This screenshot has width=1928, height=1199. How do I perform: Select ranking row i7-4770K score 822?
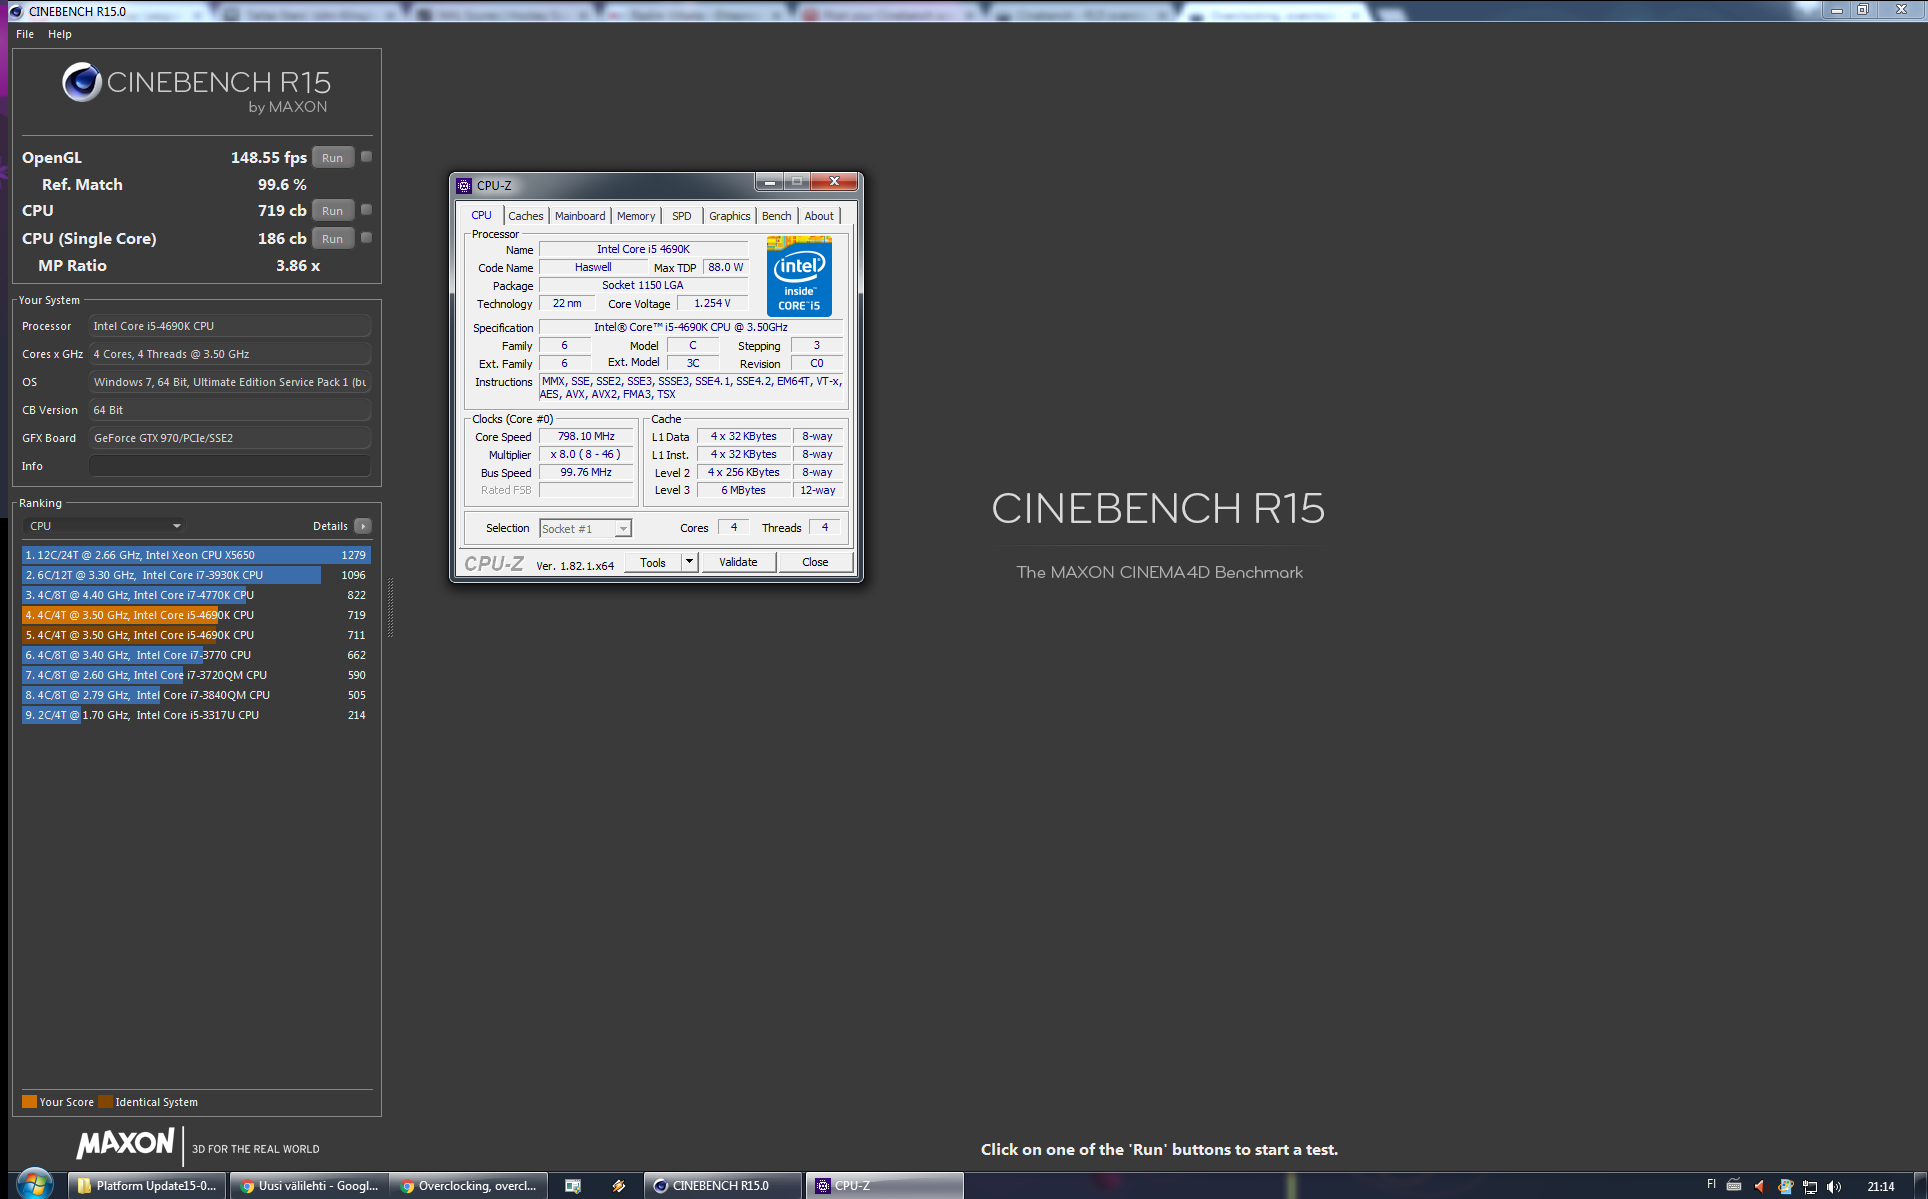[x=196, y=595]
